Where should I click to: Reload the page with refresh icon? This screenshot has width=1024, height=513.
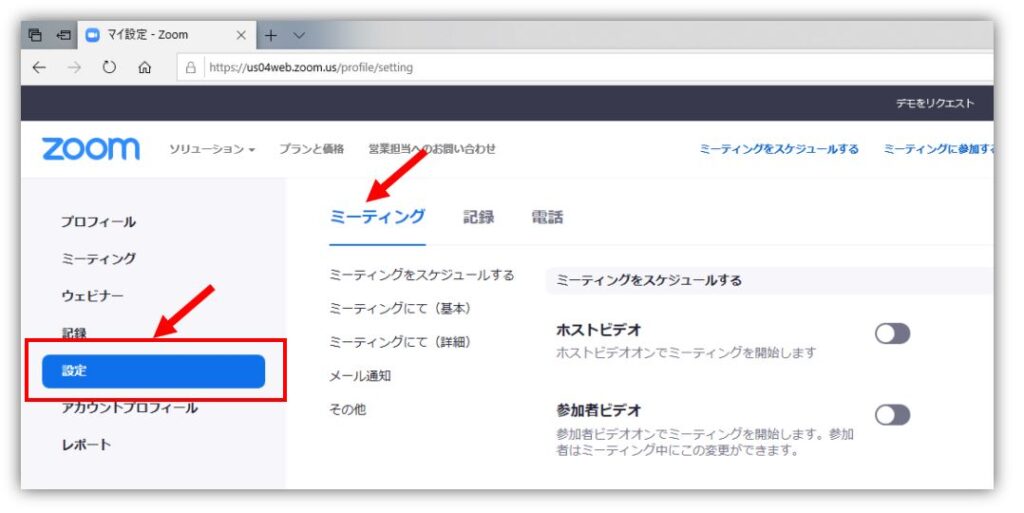109,67
